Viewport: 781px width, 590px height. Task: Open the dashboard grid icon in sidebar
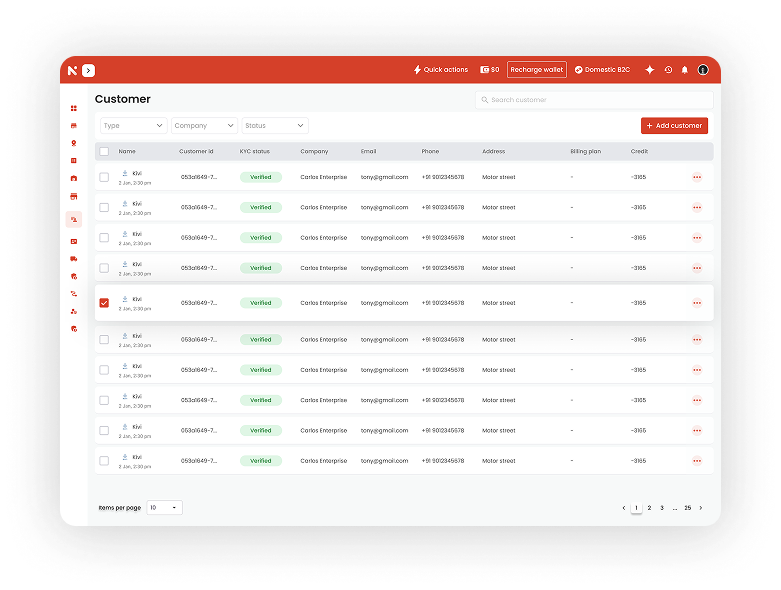tap(74, 108)
